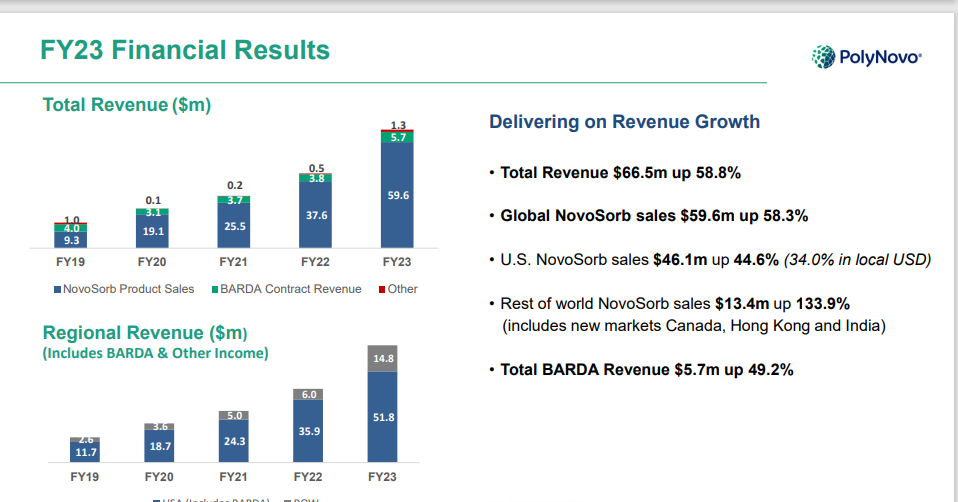Click the 24.3 bar label in Regional Revenue chart
The image size is (958, 502).
click(235, 441)
